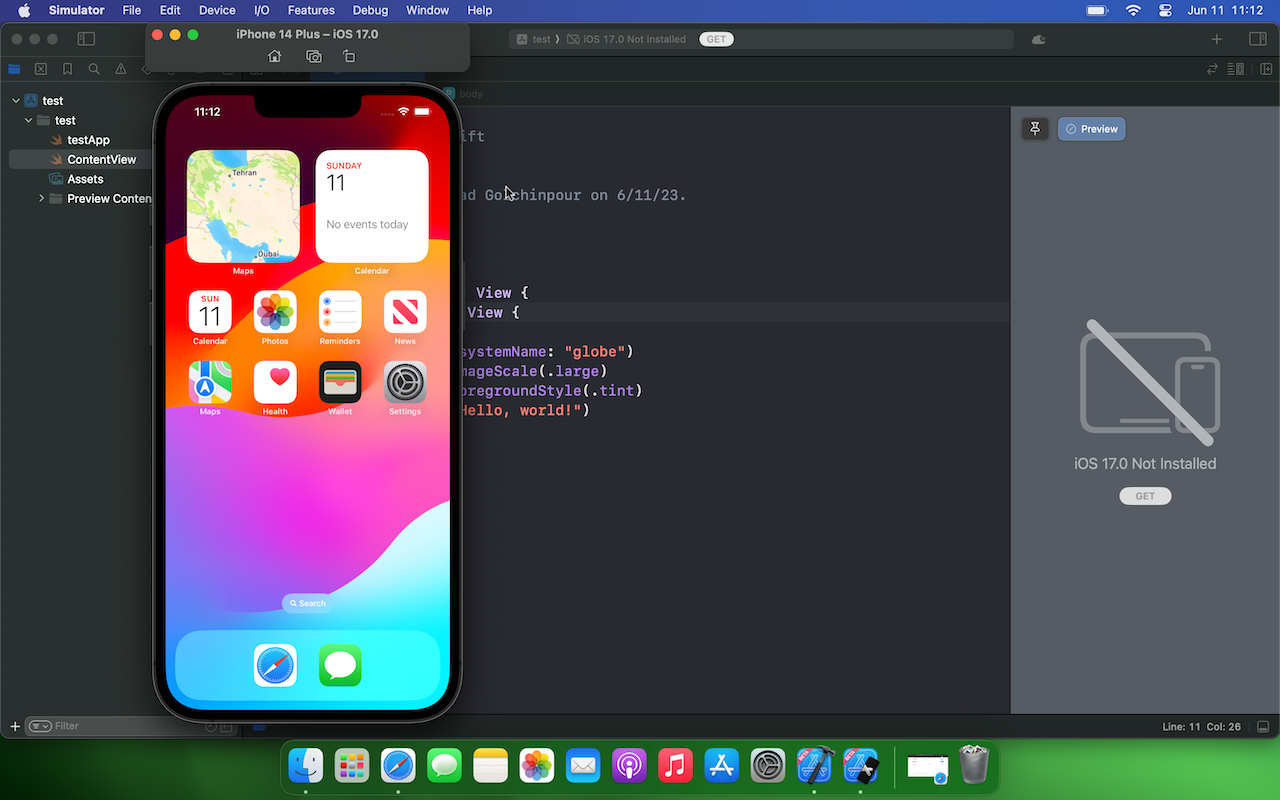Open editor options via minimap icon
The width and height of the screenshot is (1280, 800).
[1235, 69]
